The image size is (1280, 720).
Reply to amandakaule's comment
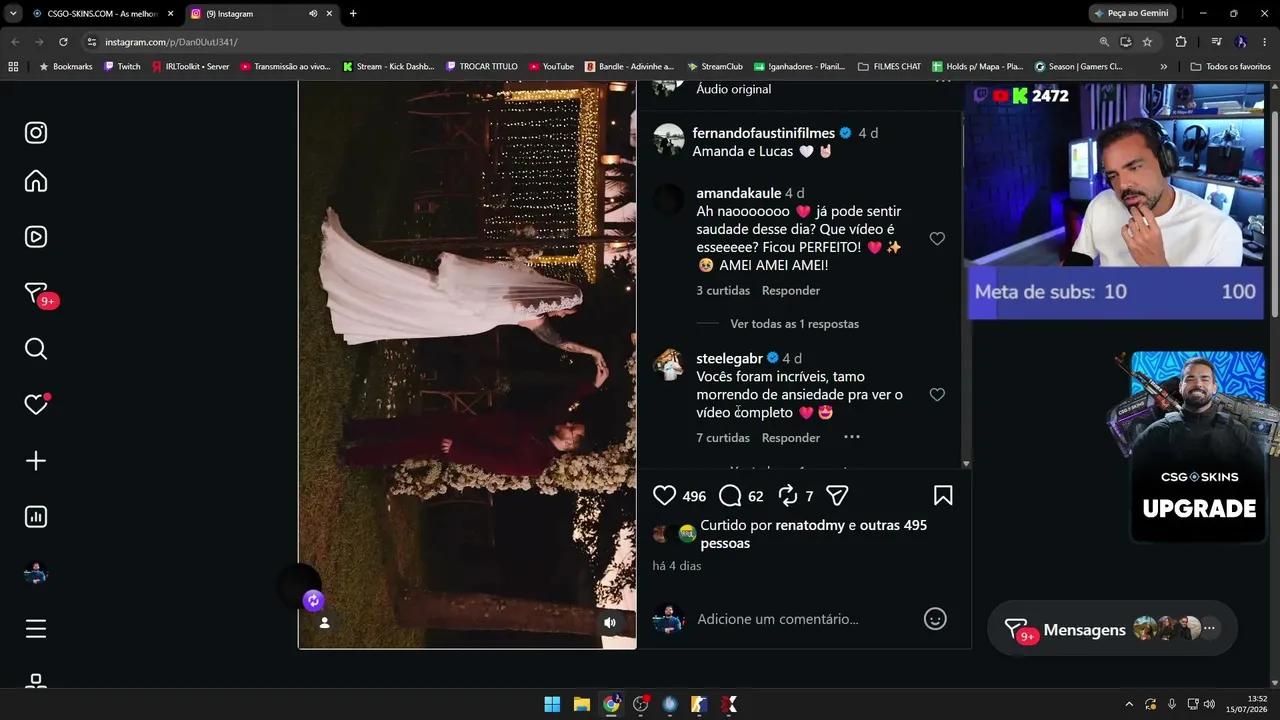click(791, 291)
